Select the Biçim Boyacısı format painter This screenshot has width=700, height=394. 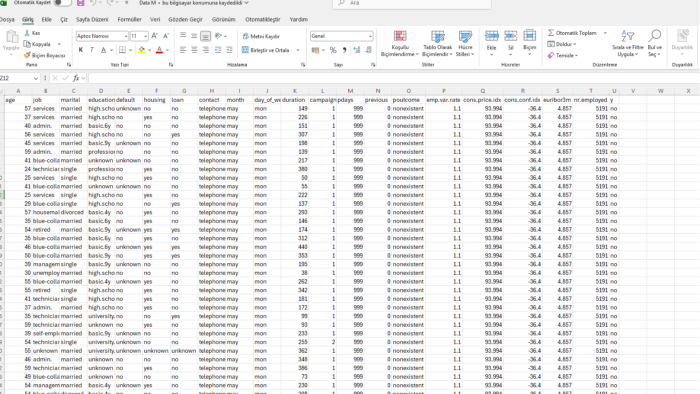[44, 55]
